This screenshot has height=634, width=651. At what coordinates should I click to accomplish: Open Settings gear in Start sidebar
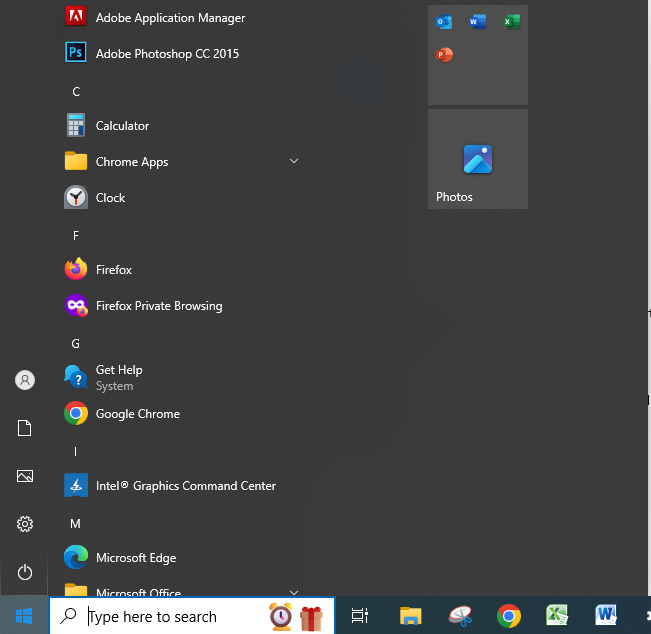[24, 524]
